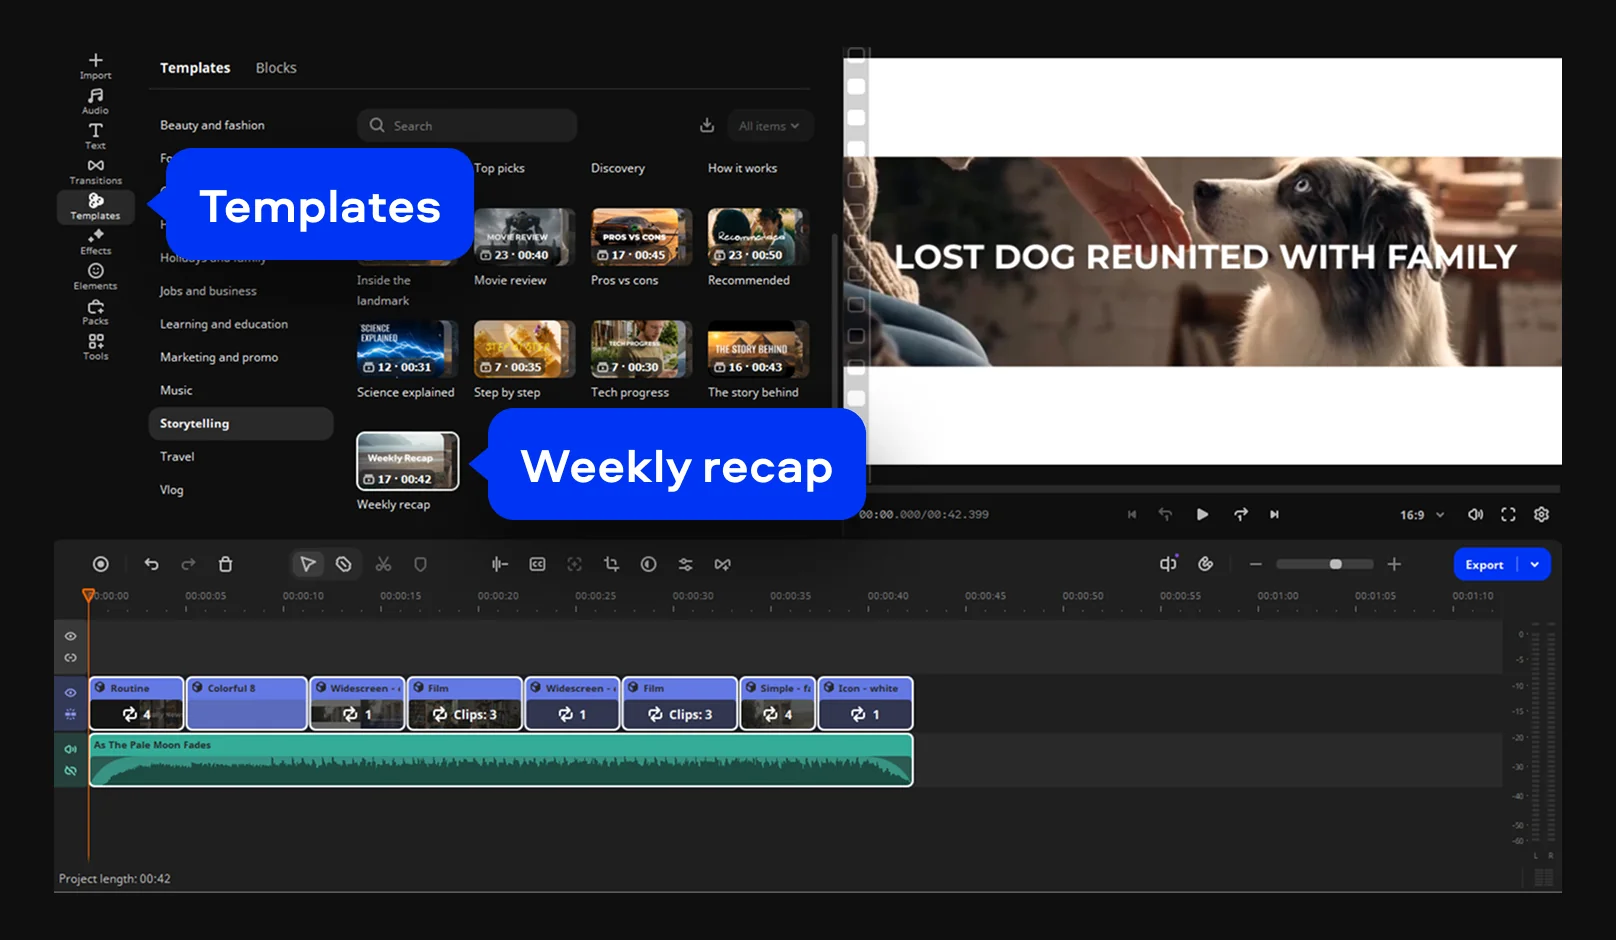Open clip properties with the sliders icon
The width and height of the screenshot is (1616, 940).
(685, 564)
